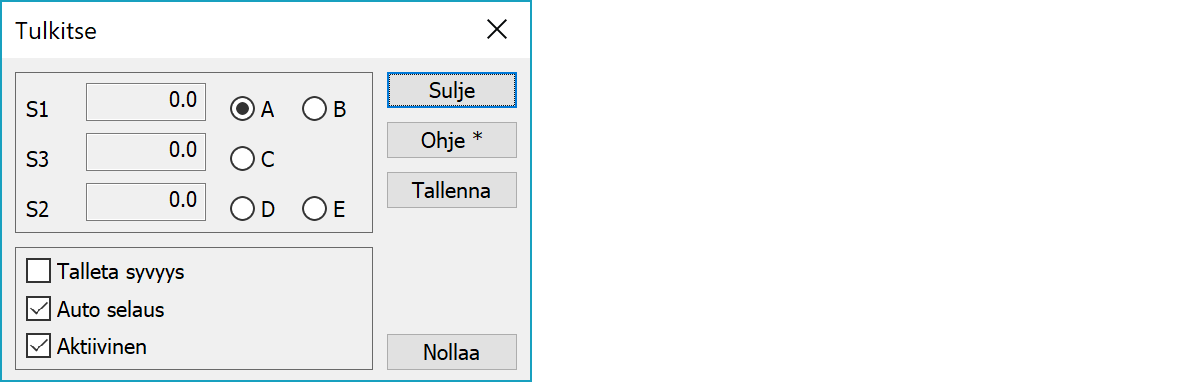Select radio option B
The width and height of the screenshot is (1200, 382).
coord(325,109)
